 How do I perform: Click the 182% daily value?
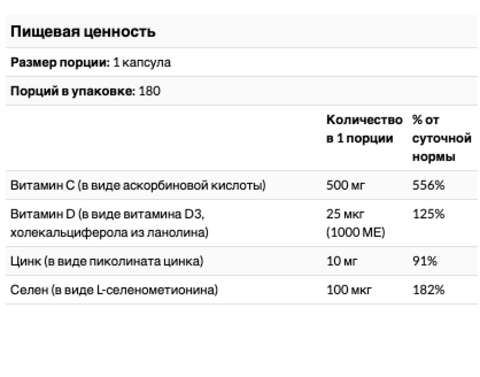pos(428,290)
